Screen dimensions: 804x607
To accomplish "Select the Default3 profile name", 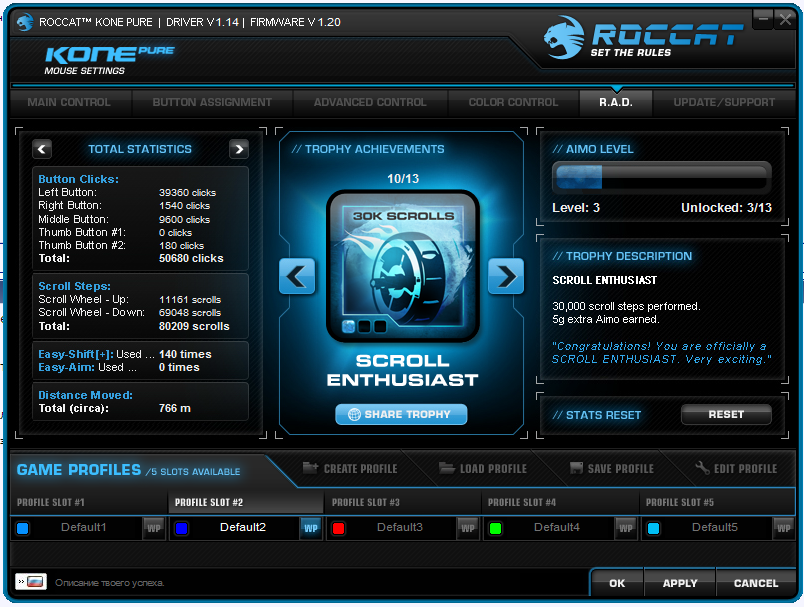I will click(x=400, y=527).
